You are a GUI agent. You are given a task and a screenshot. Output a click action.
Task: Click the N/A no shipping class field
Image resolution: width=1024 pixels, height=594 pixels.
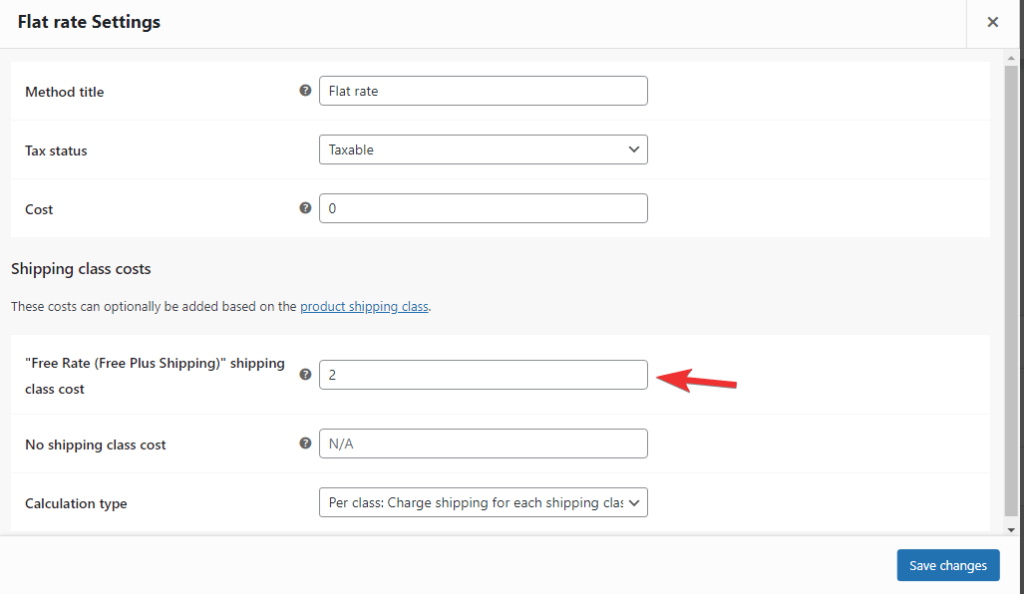pos(483,443)
